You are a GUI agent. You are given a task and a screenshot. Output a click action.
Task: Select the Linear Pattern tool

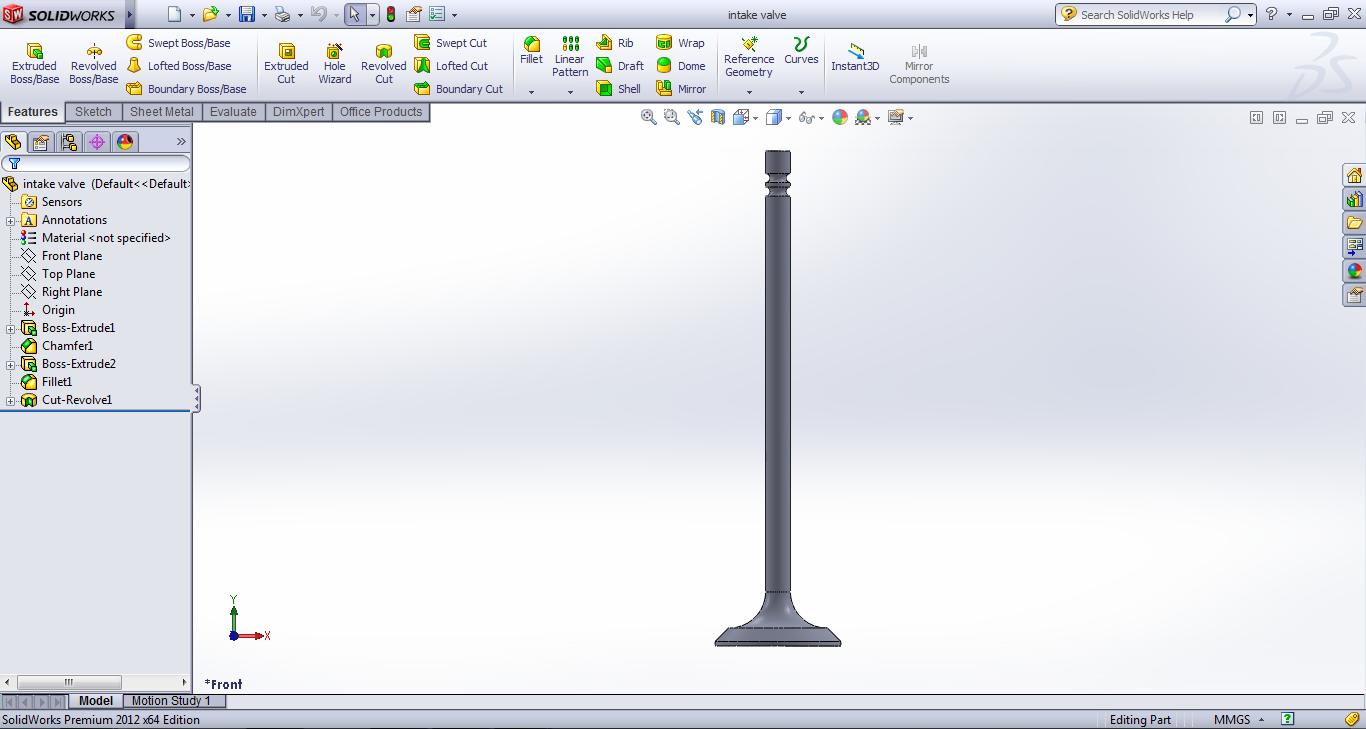point(570,57)
